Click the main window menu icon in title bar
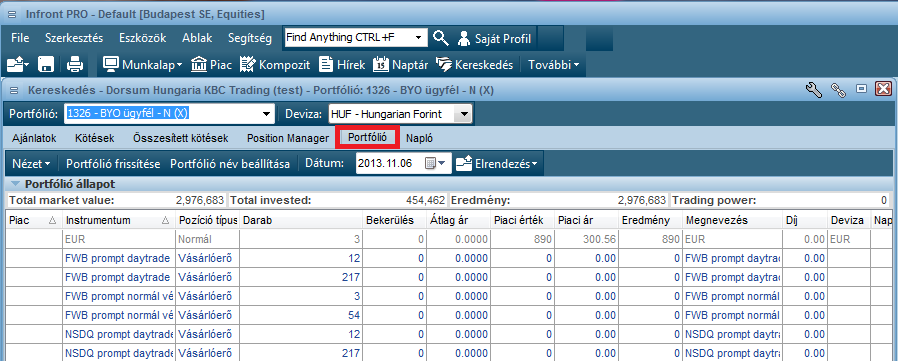This screenshot has height=361, width=898. tap(12, 14)
